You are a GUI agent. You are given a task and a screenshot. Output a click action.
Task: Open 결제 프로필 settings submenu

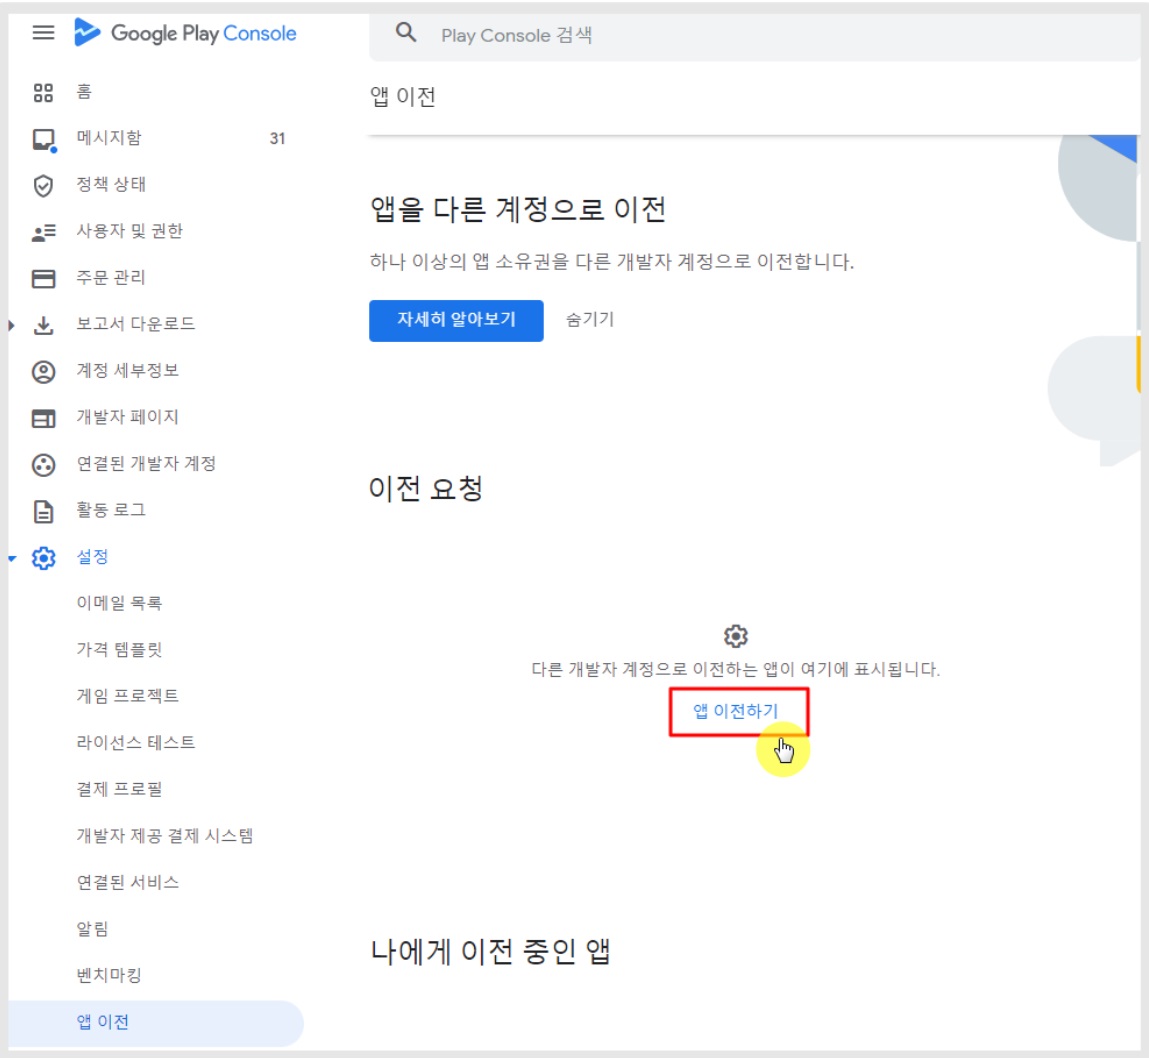(119, 788)
